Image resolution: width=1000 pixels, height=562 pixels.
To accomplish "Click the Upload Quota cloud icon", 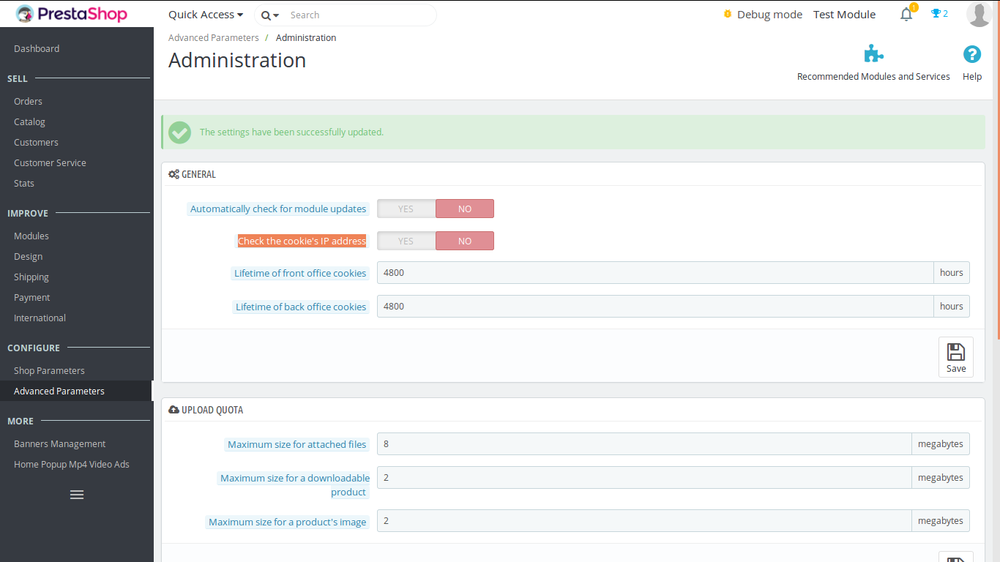I will [173, 410].
